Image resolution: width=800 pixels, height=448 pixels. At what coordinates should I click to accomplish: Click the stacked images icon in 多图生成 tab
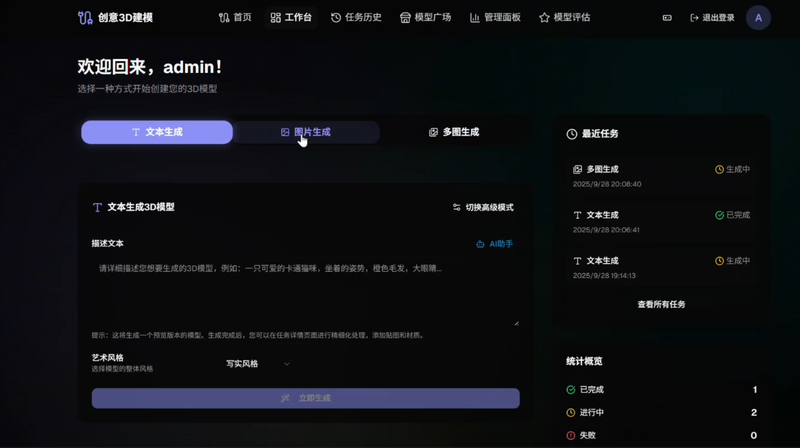pos(433,132)
